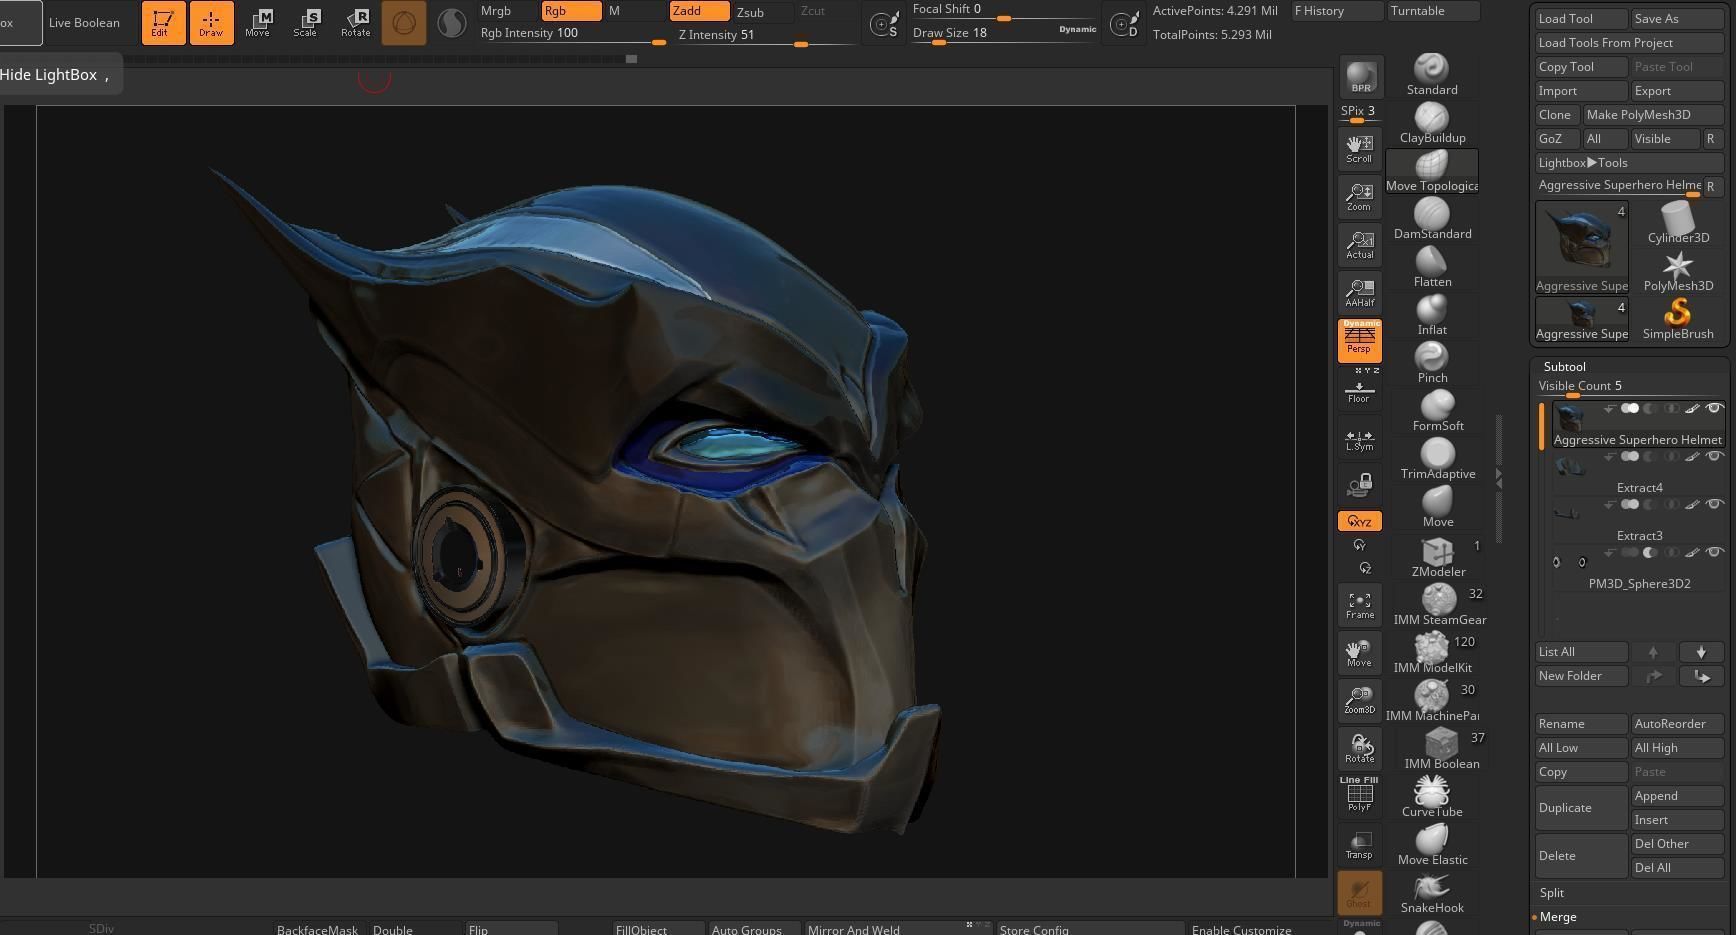
Task: Click the Duplicate subtool button
Action: pyautogui.click(x=1581, y=808)
